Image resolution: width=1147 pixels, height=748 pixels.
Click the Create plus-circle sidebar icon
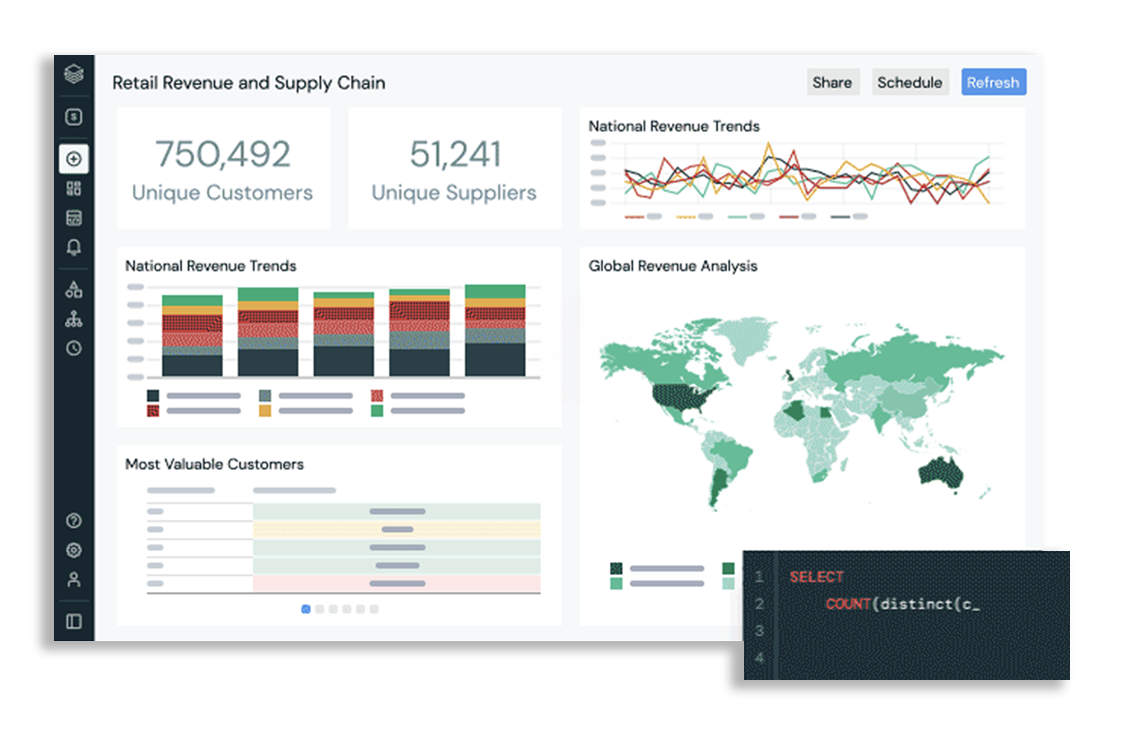coord(74,159)
